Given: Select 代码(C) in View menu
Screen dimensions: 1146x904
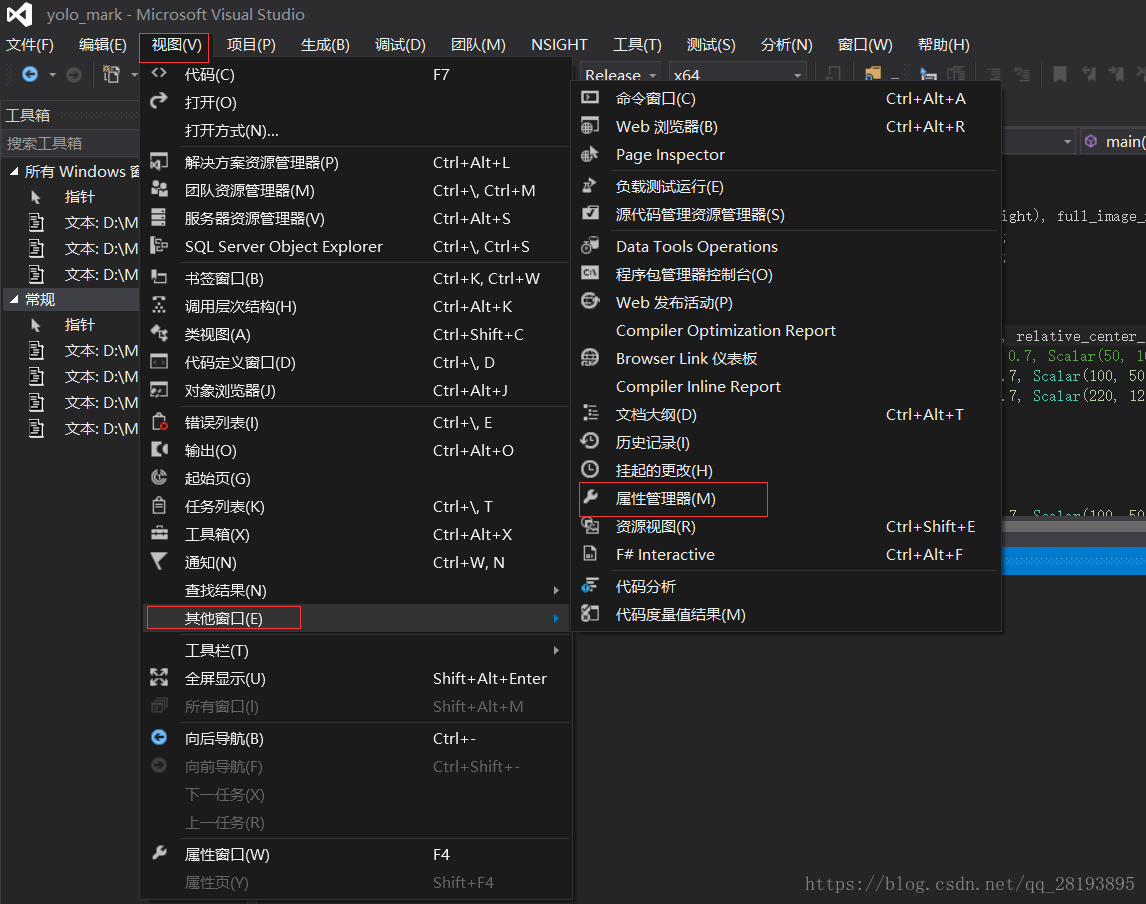Looking at the screenshot, I should (x=355, y=75).
